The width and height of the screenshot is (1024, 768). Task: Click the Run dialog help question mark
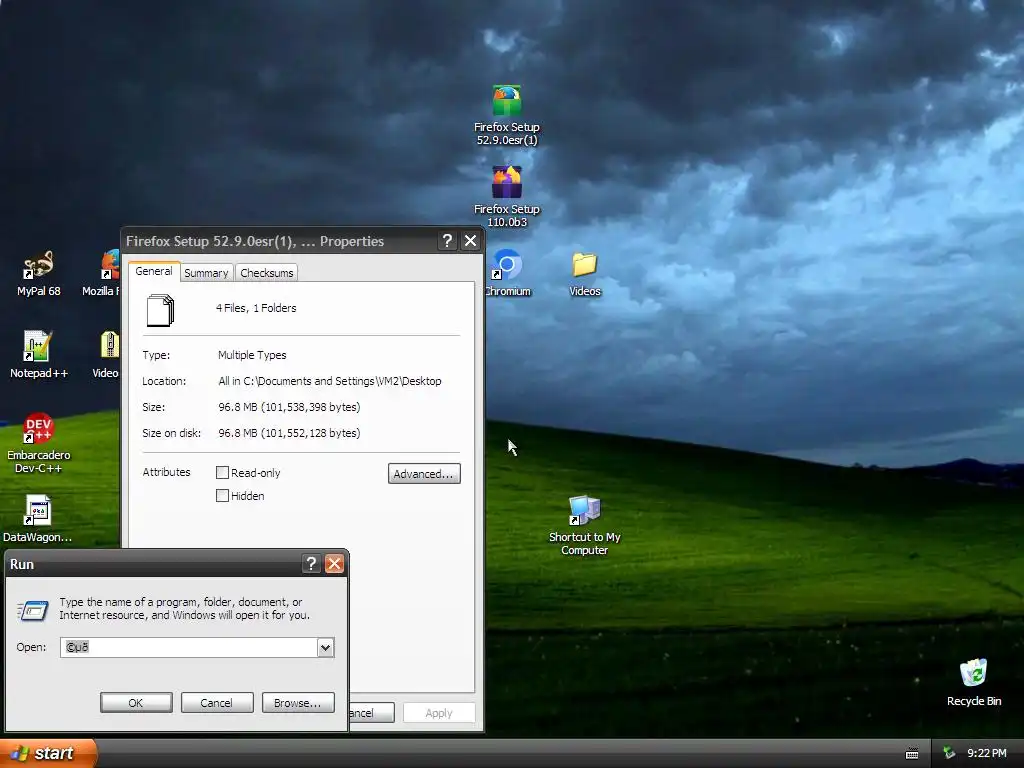312,564
